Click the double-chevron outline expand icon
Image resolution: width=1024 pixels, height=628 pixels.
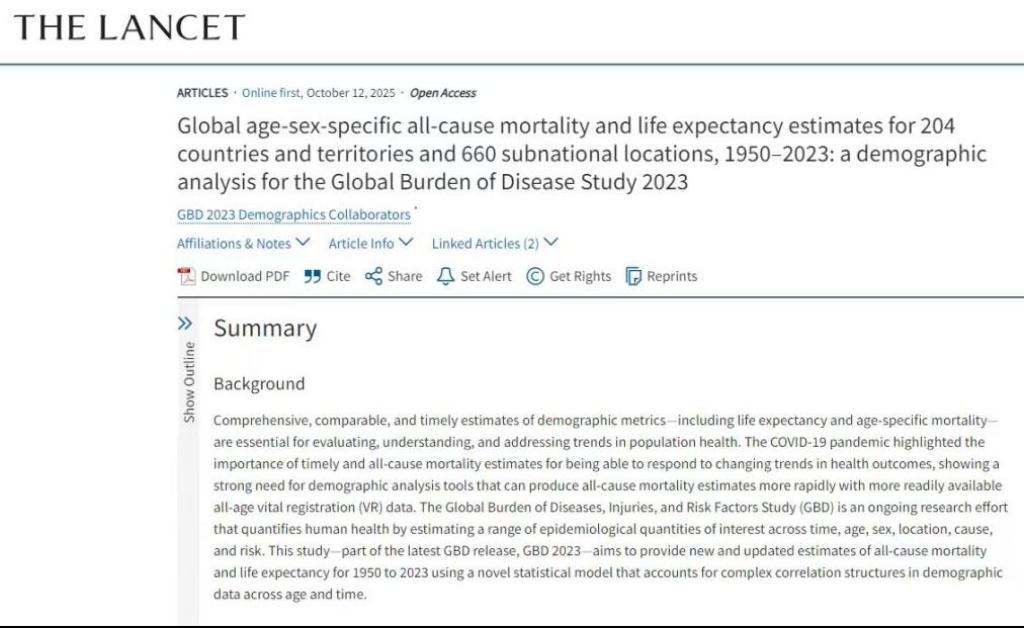185,323
